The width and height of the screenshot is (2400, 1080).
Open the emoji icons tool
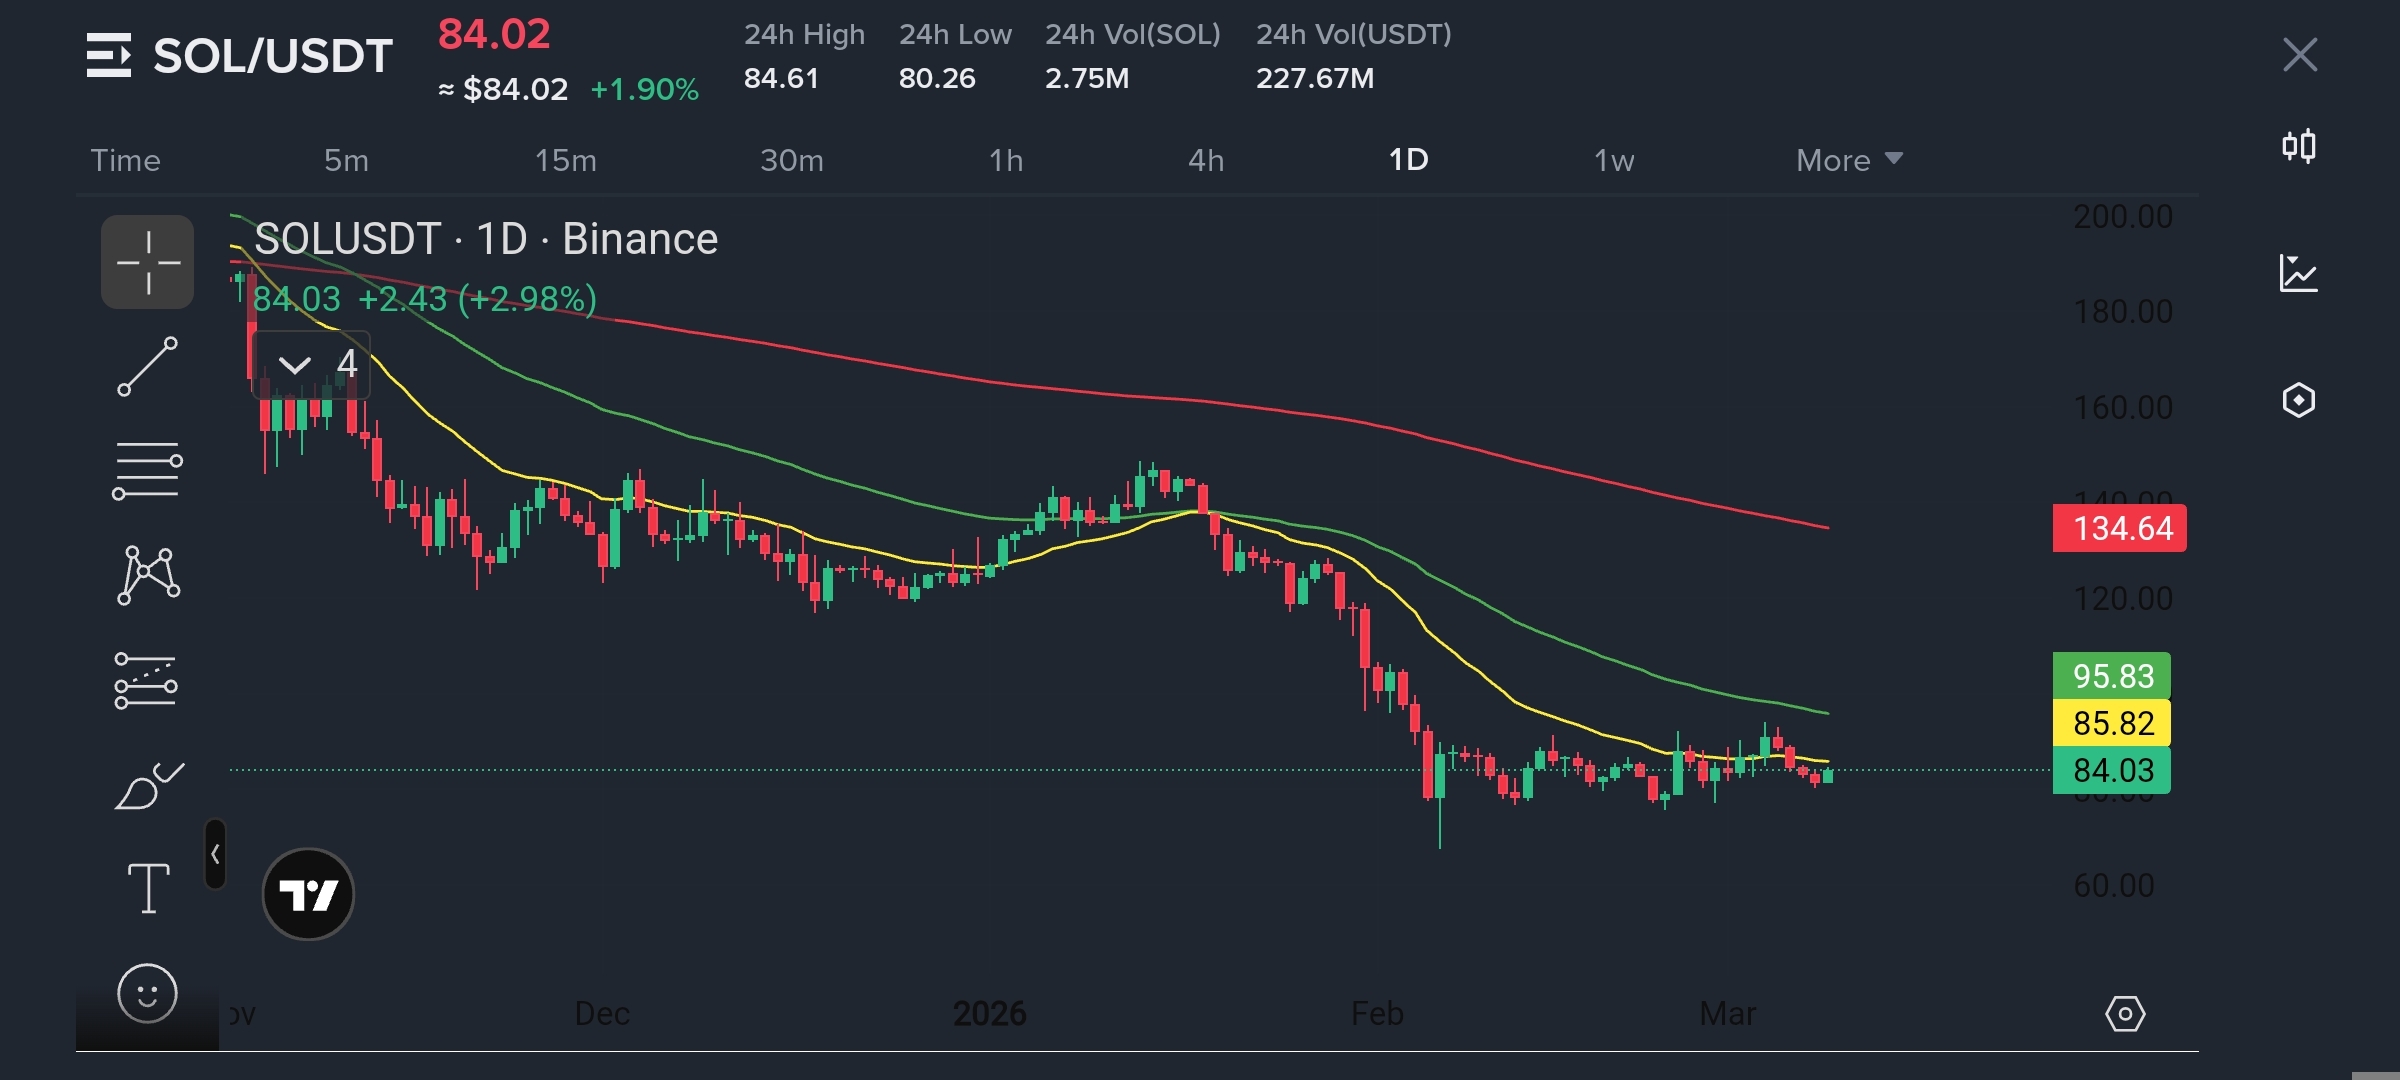click(x=147, y=994)
